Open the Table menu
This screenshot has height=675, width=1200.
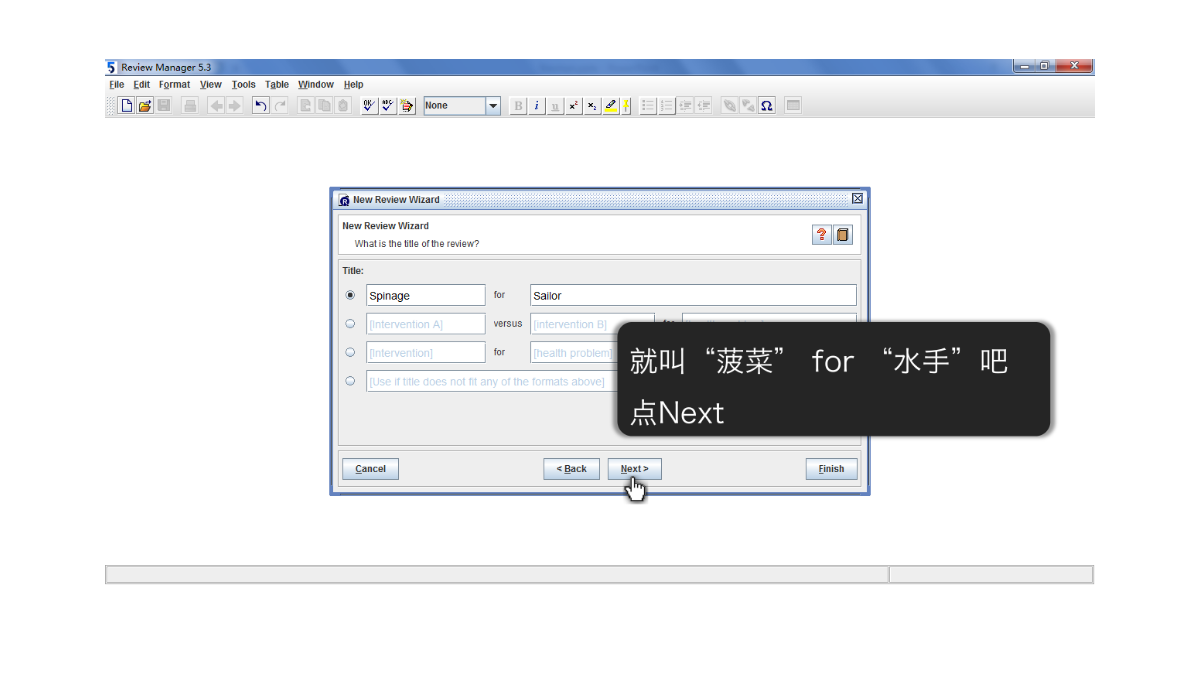[x=277, y=85]
